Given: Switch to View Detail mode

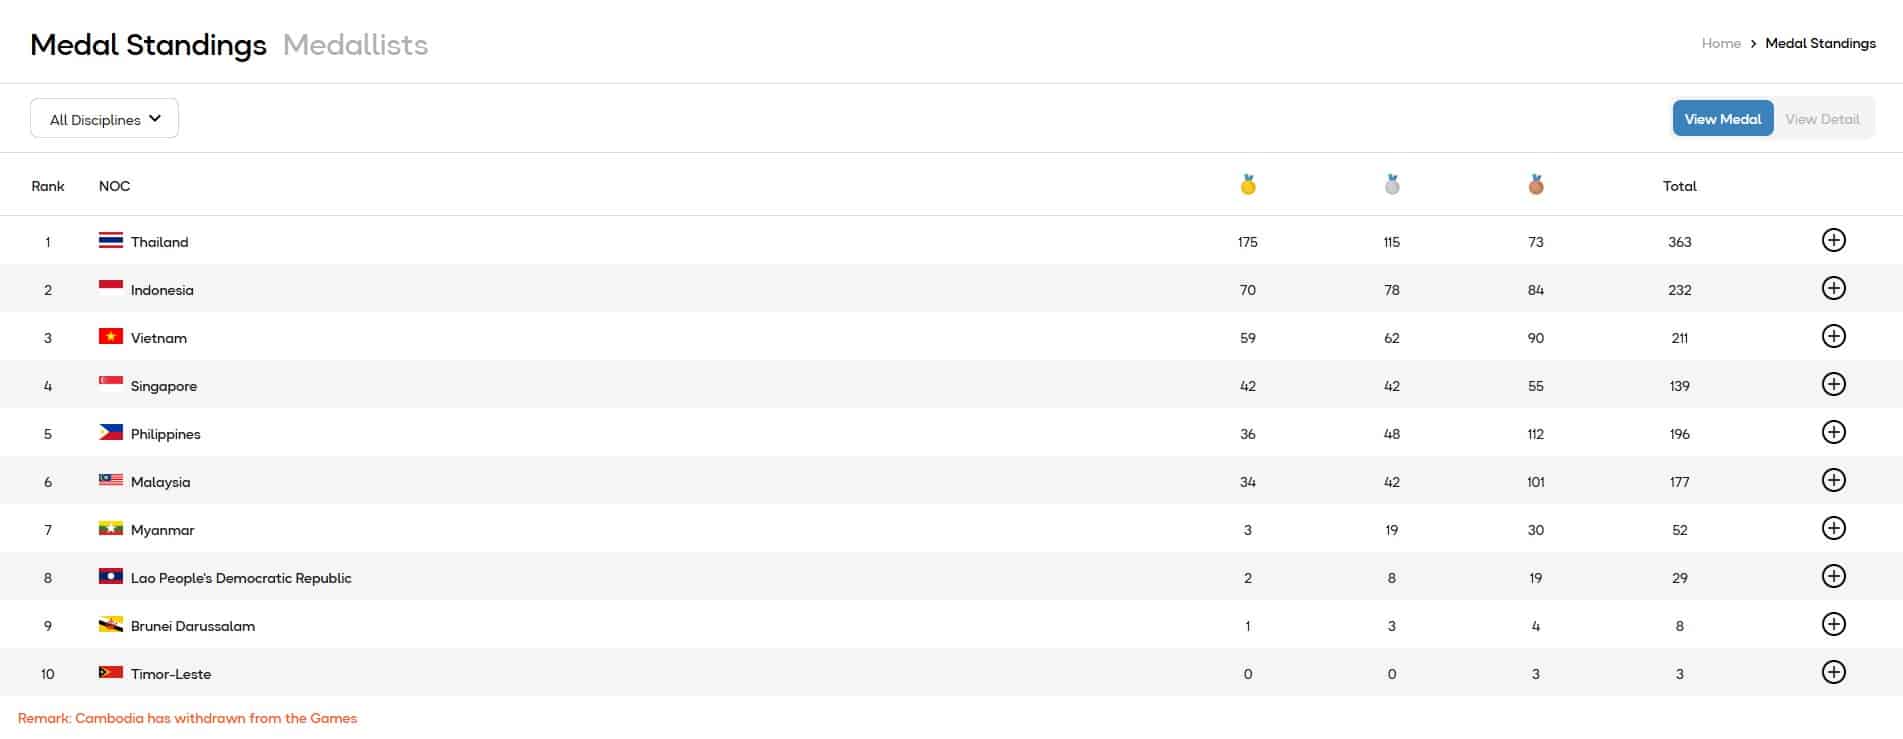Looking at the screenshot, I should point(1822,119).
